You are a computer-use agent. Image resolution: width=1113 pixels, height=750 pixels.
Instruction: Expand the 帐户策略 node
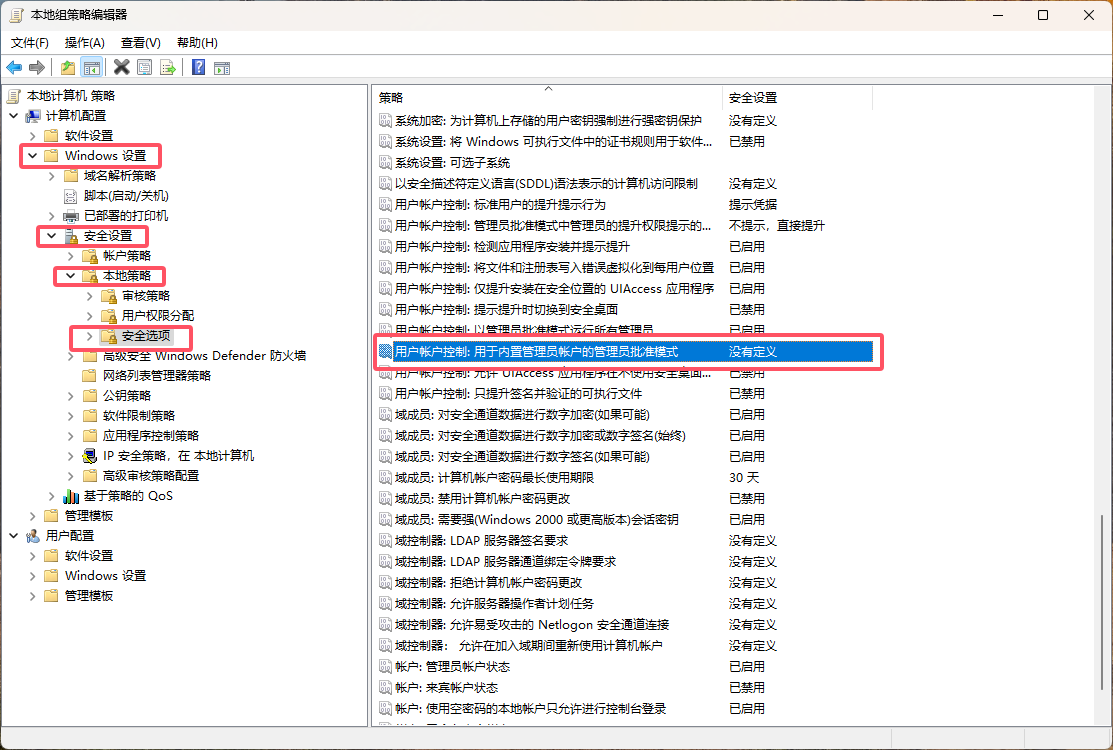[71, 255]
